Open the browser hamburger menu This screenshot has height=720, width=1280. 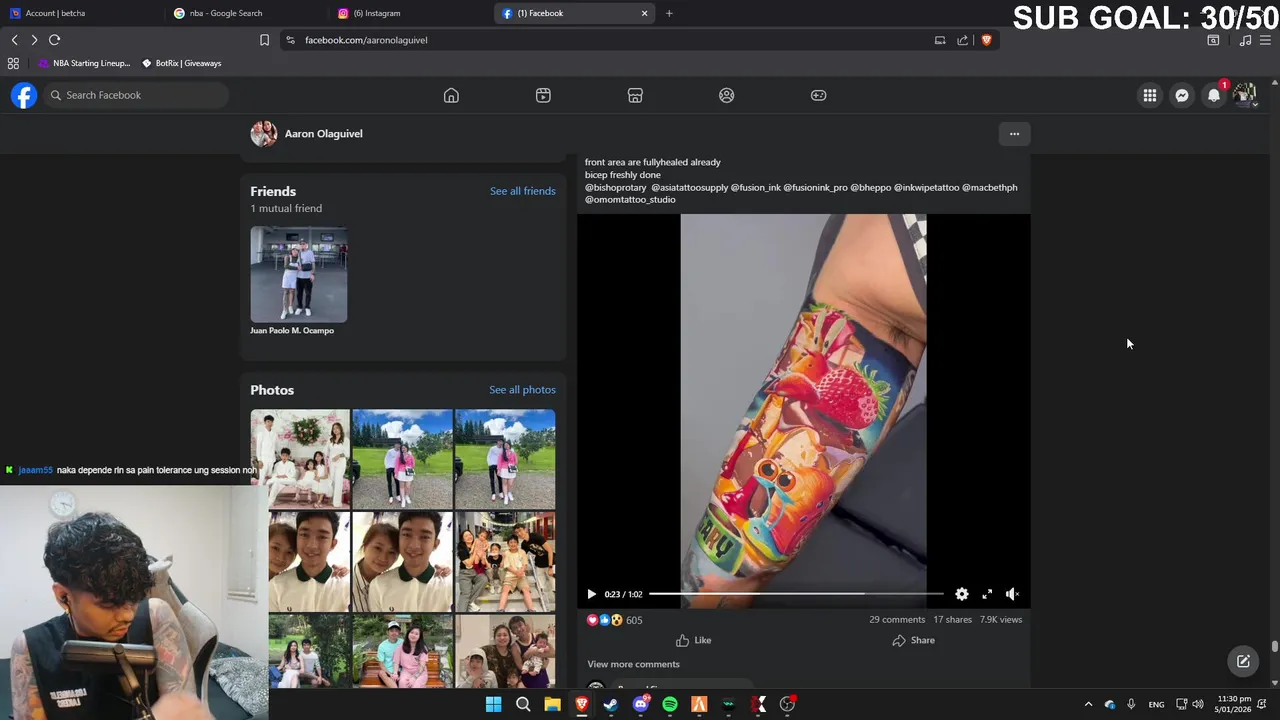1267,40
